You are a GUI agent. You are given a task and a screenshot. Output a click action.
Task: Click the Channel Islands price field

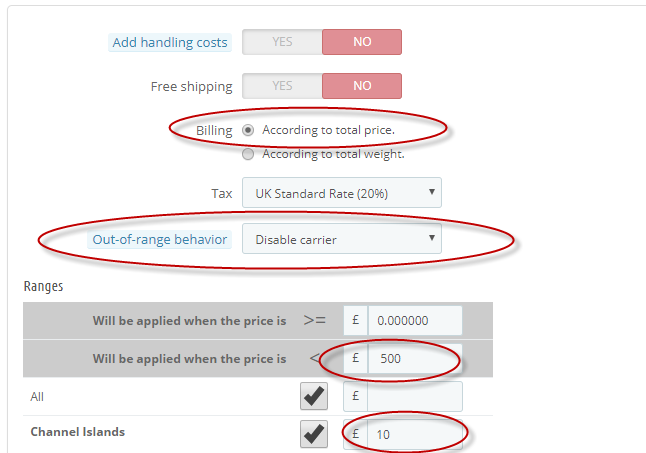(414, 434)
